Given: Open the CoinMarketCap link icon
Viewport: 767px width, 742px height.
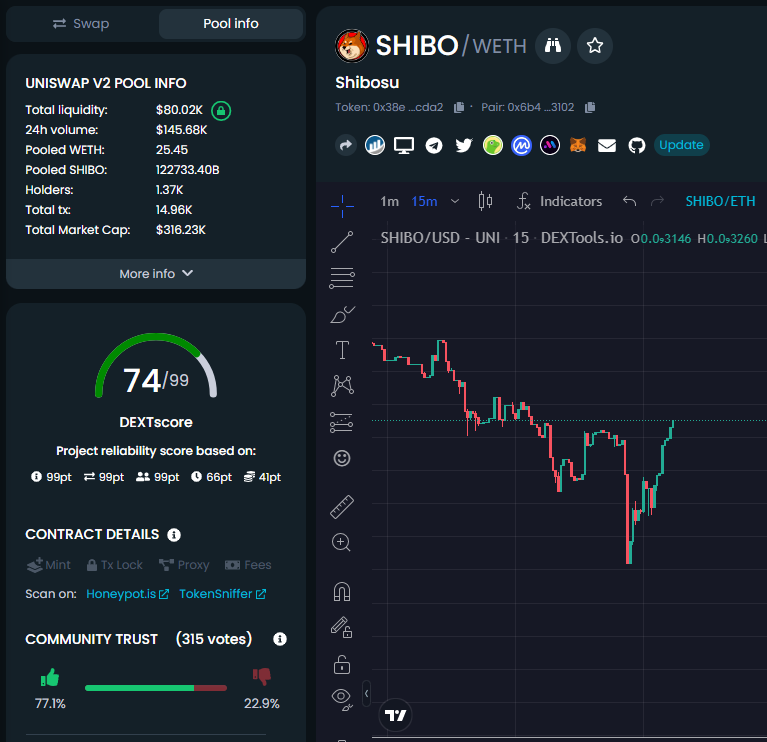Looking at the screenshot, I should click(x=521, y=145).
